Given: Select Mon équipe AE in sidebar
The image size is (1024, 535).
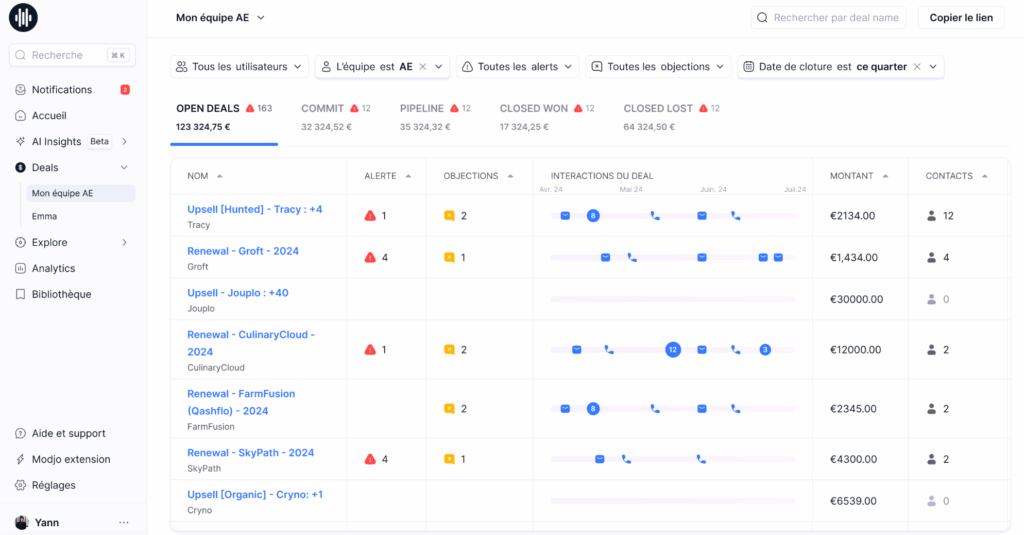Looking at the screenshot, I should click(x=80, y=193).
